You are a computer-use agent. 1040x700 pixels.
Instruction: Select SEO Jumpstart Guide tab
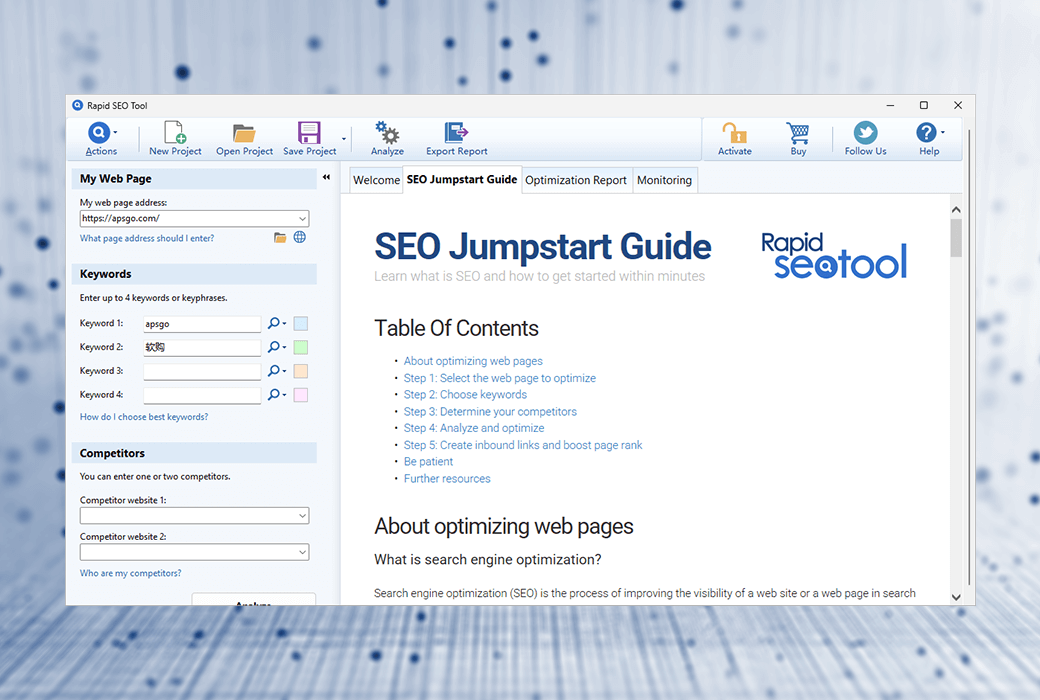(x=462, y=180)
